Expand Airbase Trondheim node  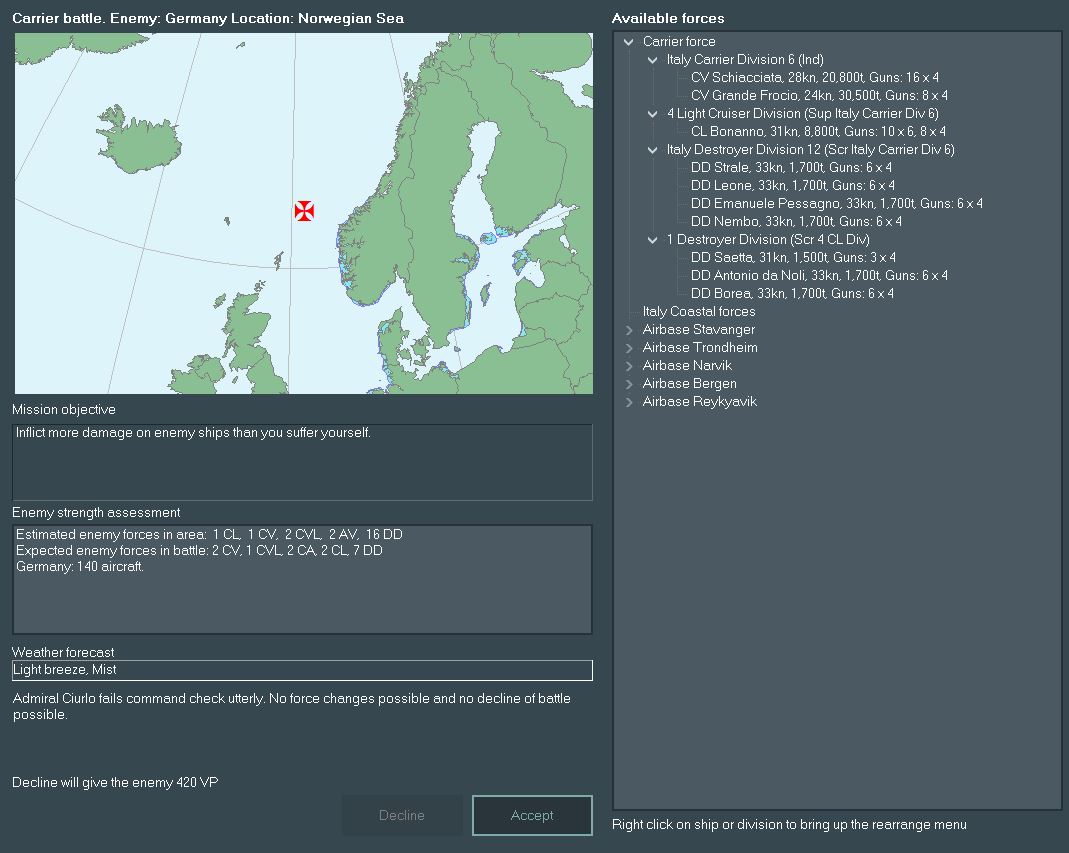pyautogui.click(x=629, y=348)
